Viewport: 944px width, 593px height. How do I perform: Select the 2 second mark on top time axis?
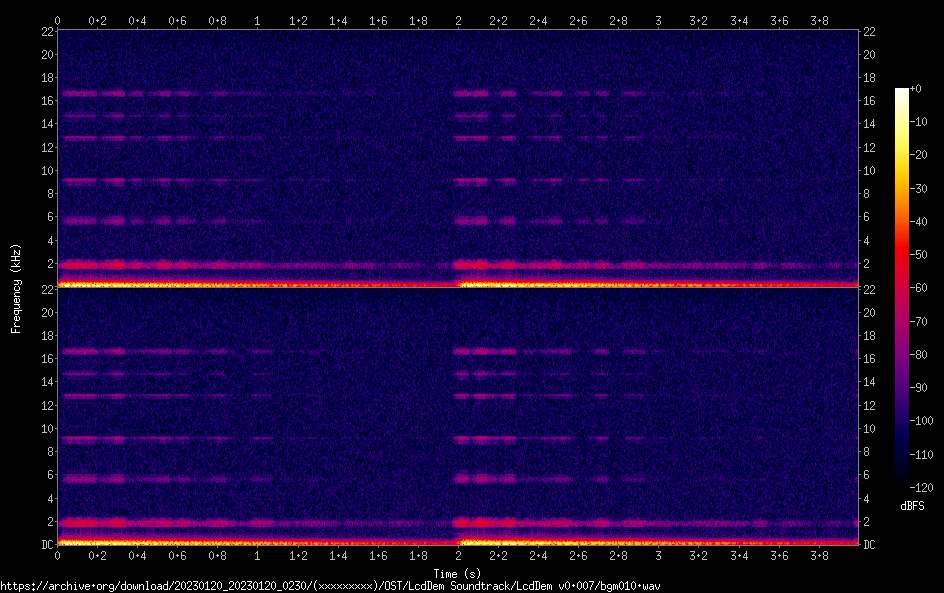pyautogui.click(x=458, y=20)
